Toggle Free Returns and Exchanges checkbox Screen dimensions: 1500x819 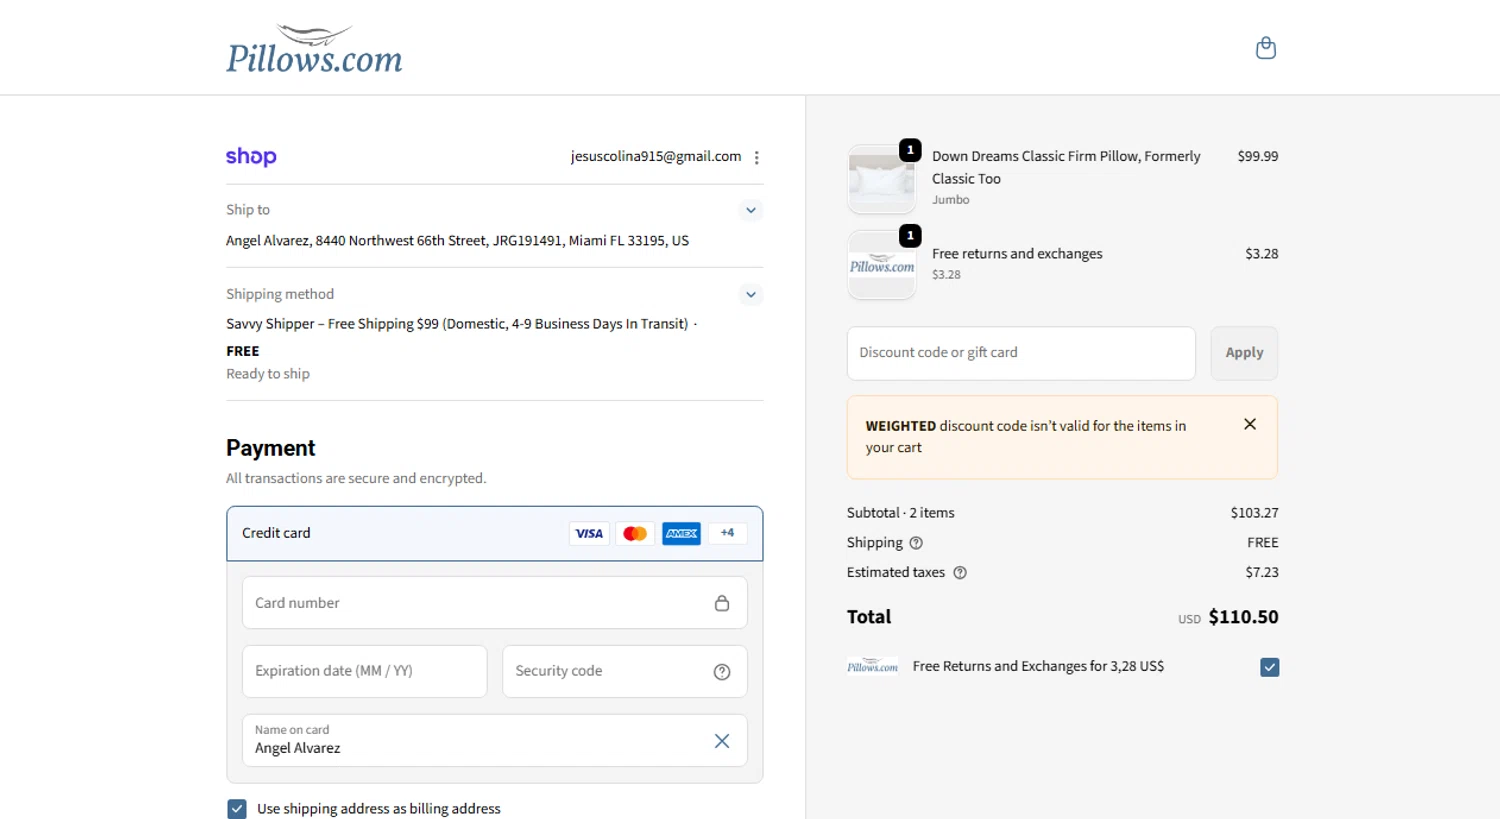tap(1270, 667)
